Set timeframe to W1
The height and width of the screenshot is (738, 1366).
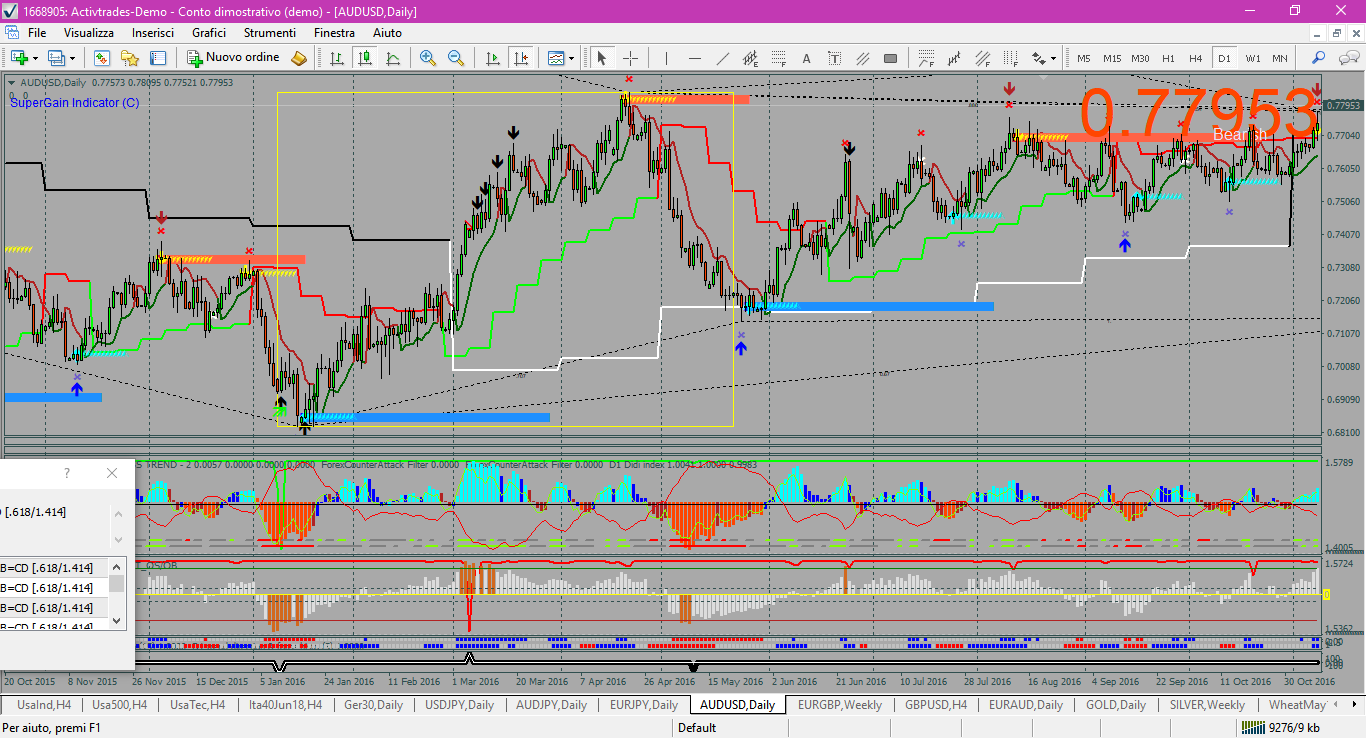tap(1253, 58)
